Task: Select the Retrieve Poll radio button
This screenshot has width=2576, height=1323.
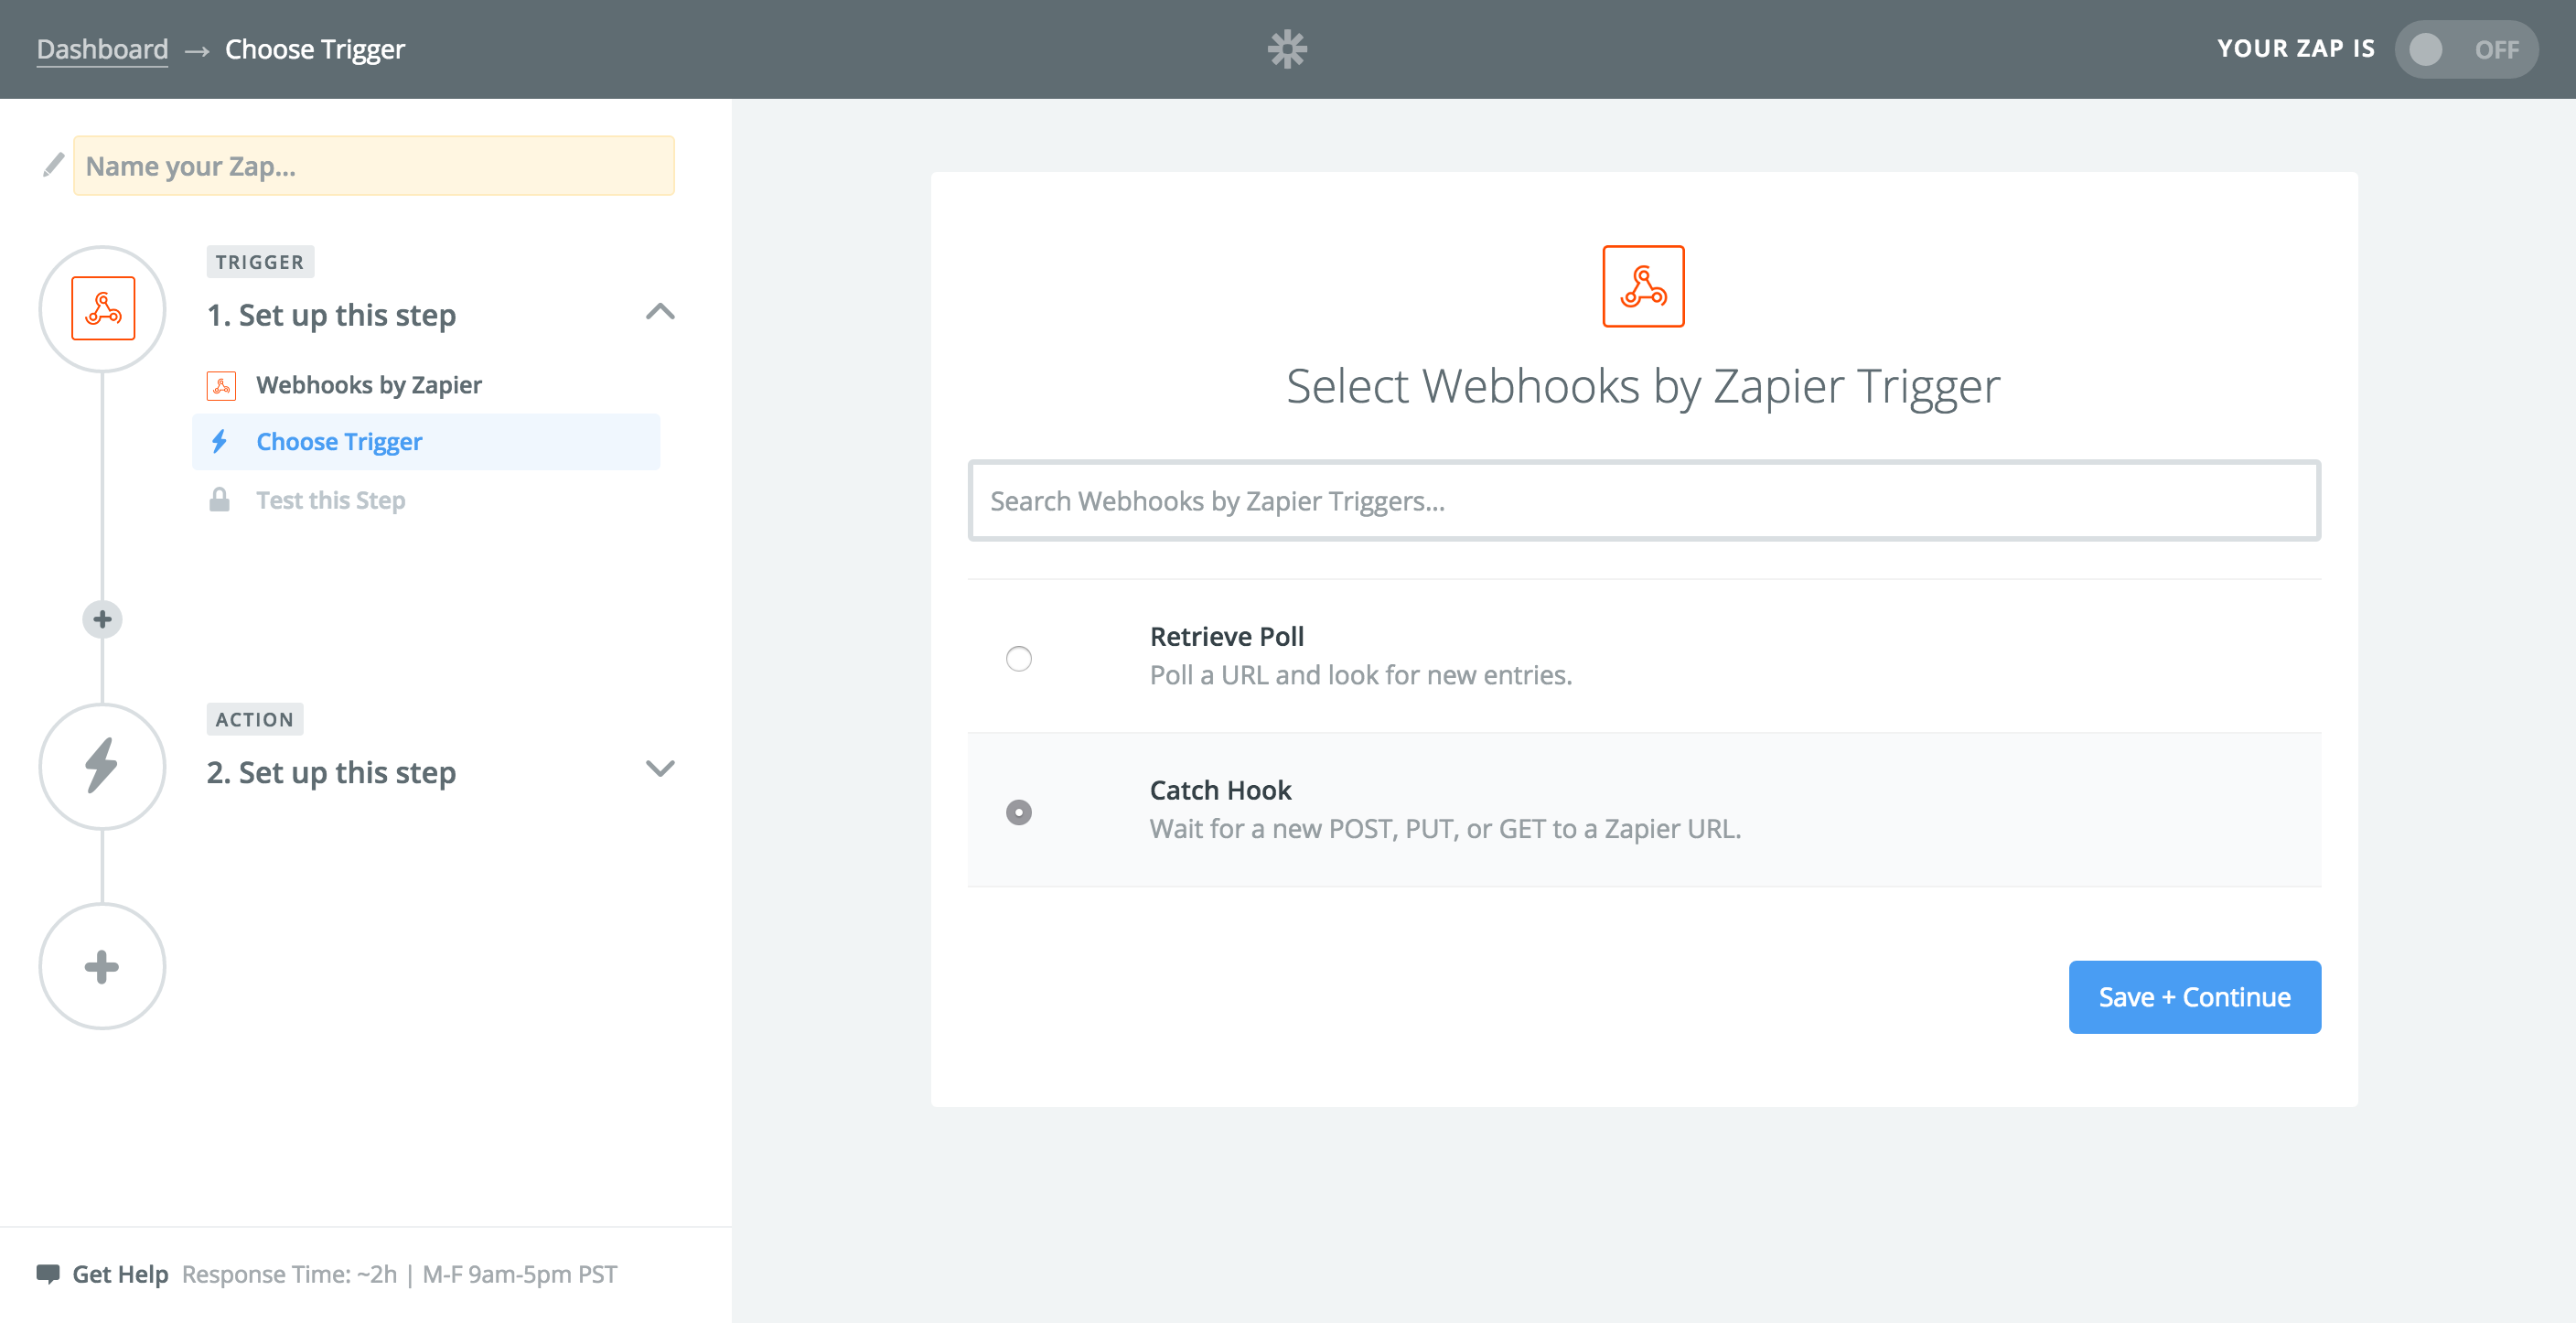Action: [1019, 658]
